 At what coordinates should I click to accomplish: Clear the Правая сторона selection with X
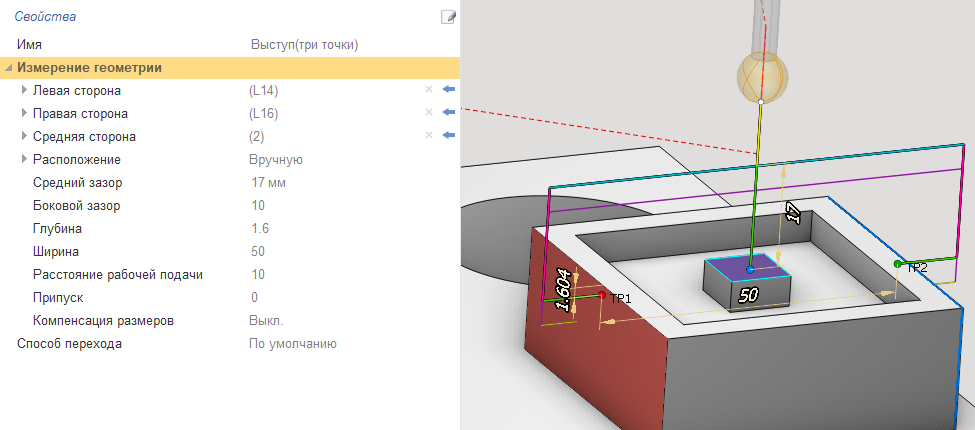pos(429,113)
